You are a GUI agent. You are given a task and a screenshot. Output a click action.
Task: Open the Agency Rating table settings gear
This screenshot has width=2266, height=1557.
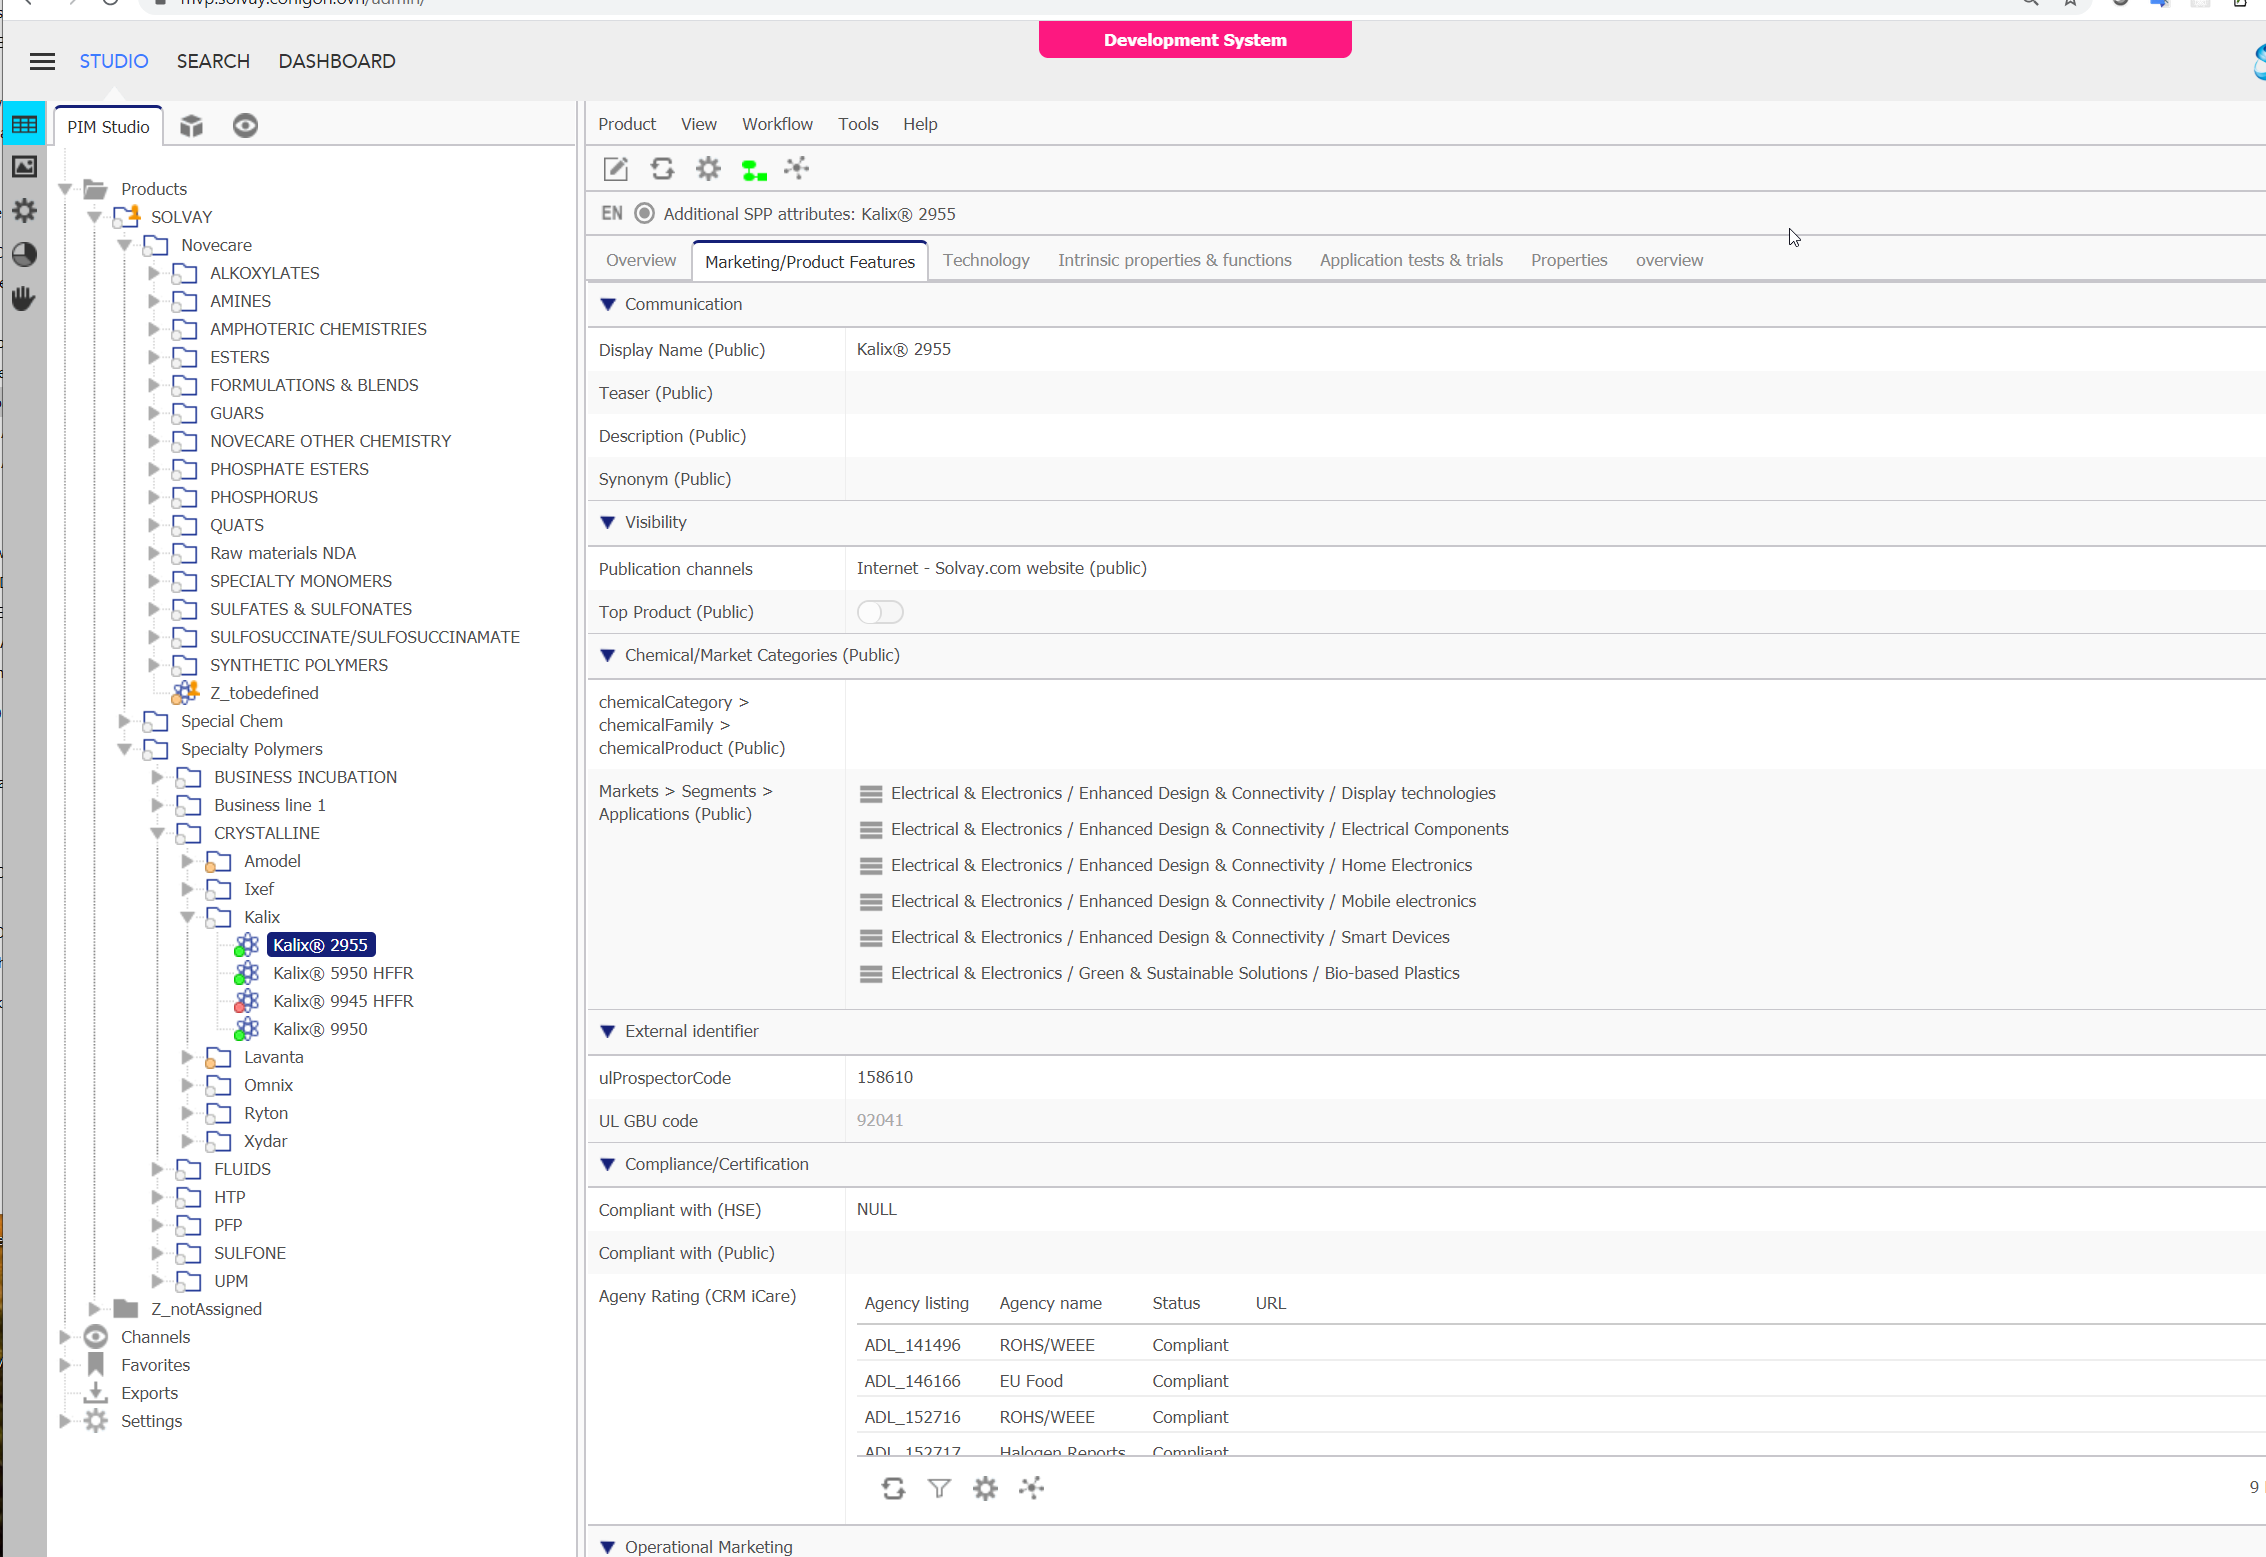tap(985, 1489)
